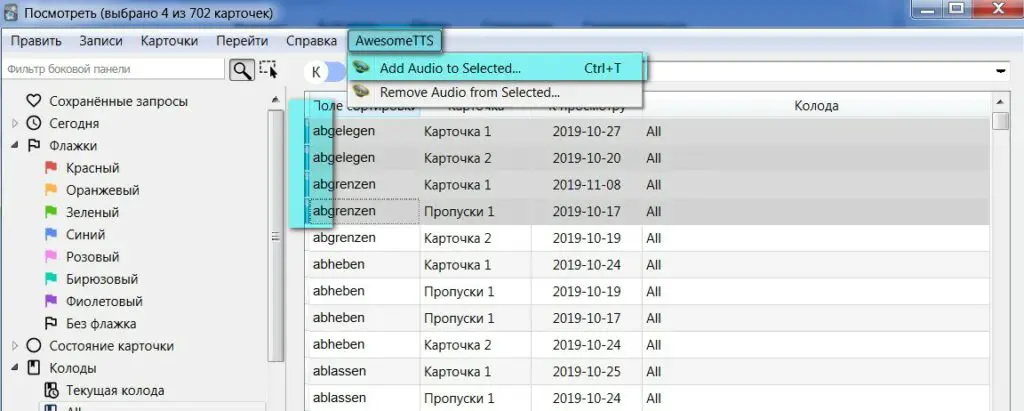Select the Зеленый green flag filter

pyautogui.click(x=81, y=212)
